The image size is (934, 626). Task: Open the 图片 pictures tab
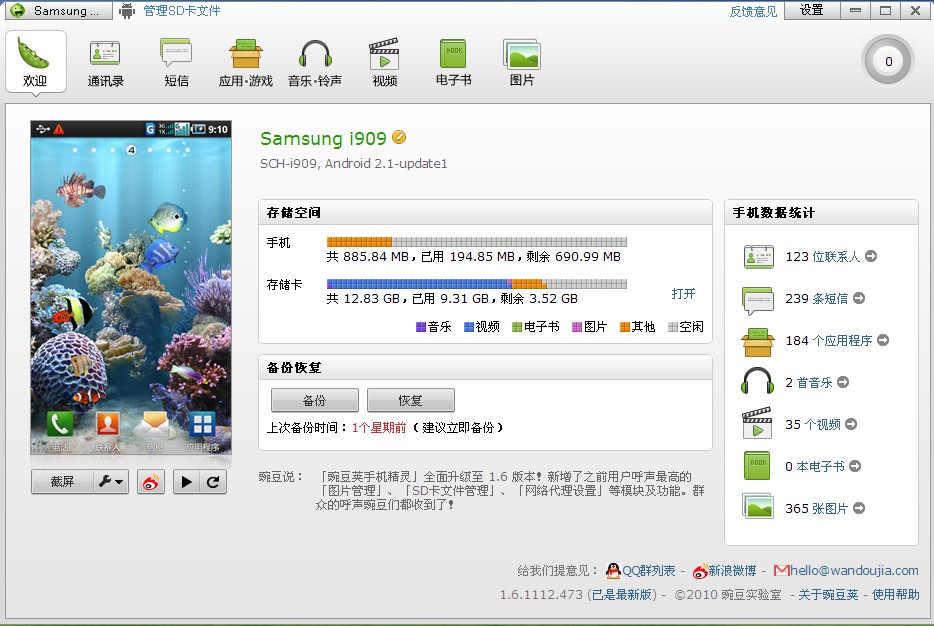click(522, 63)
